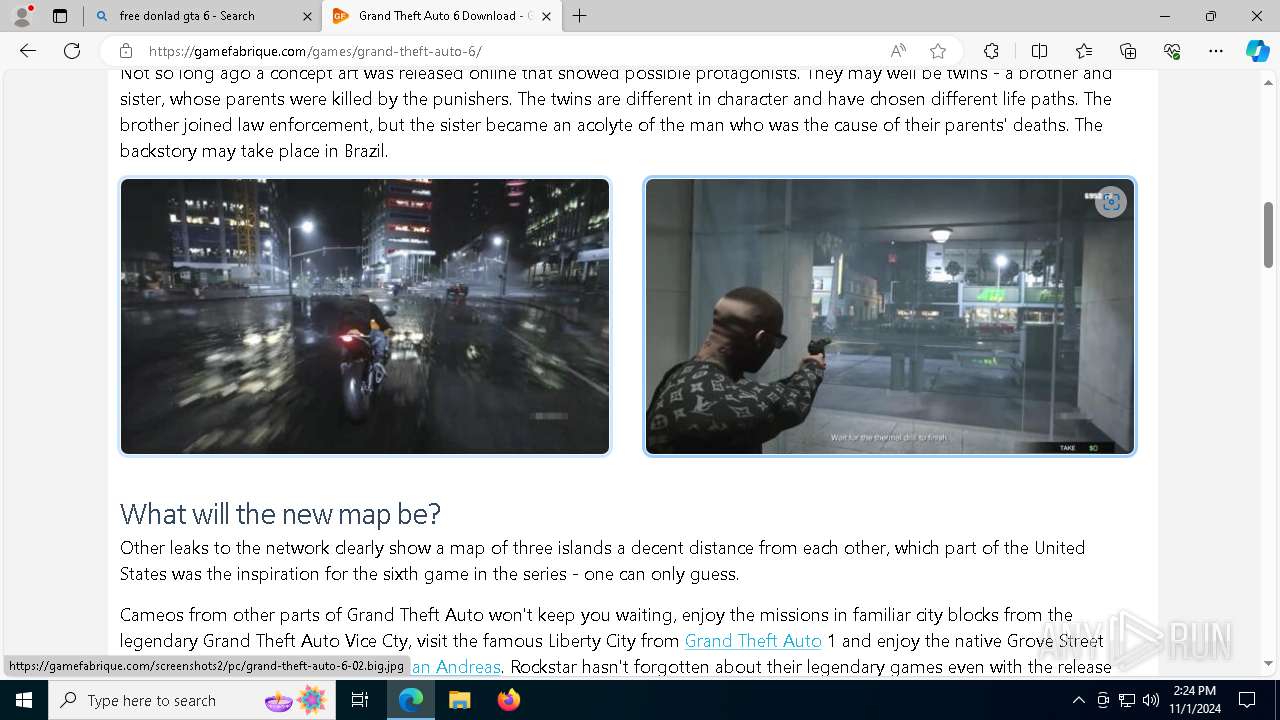Screen dimensions: 1280x720
Task: Click the scrollbar down arrow
Action: pyautogui.click(x=1269, y=663)
